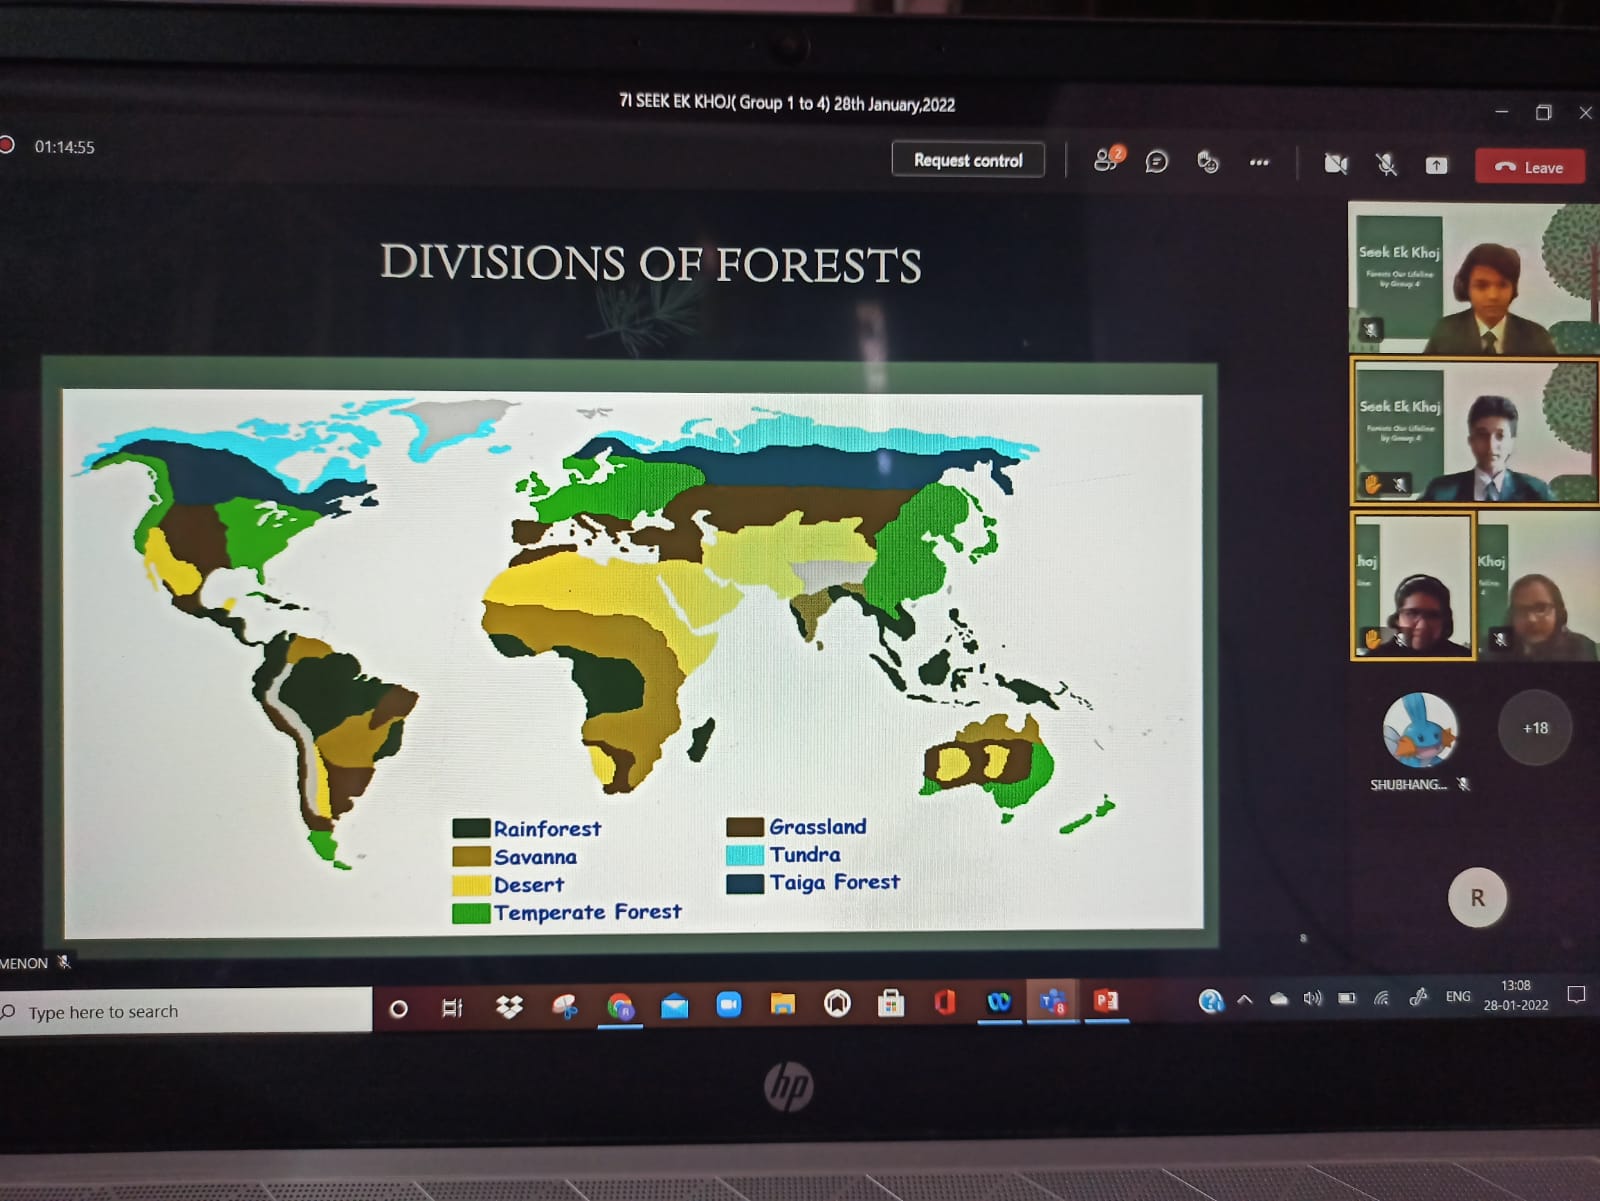Open Microsoft Store from the taskbar
The width and height of the screenshot is (1600, 1201).
pyautogui.click(x=890, y=1003)
